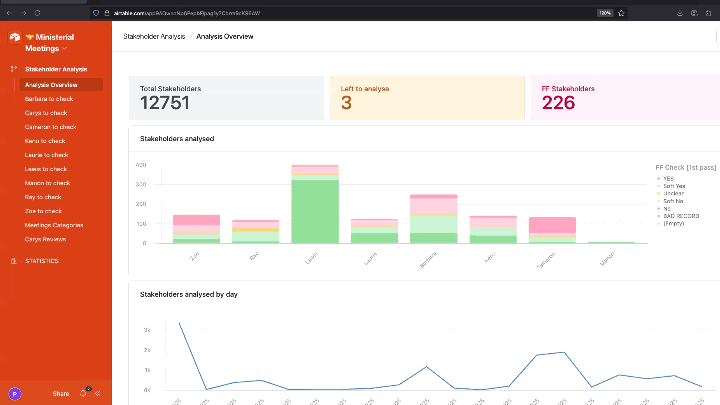Viewport: 720px width, 405px height.
Task: Reload the page in browser
Action: (x=38, y=13)
